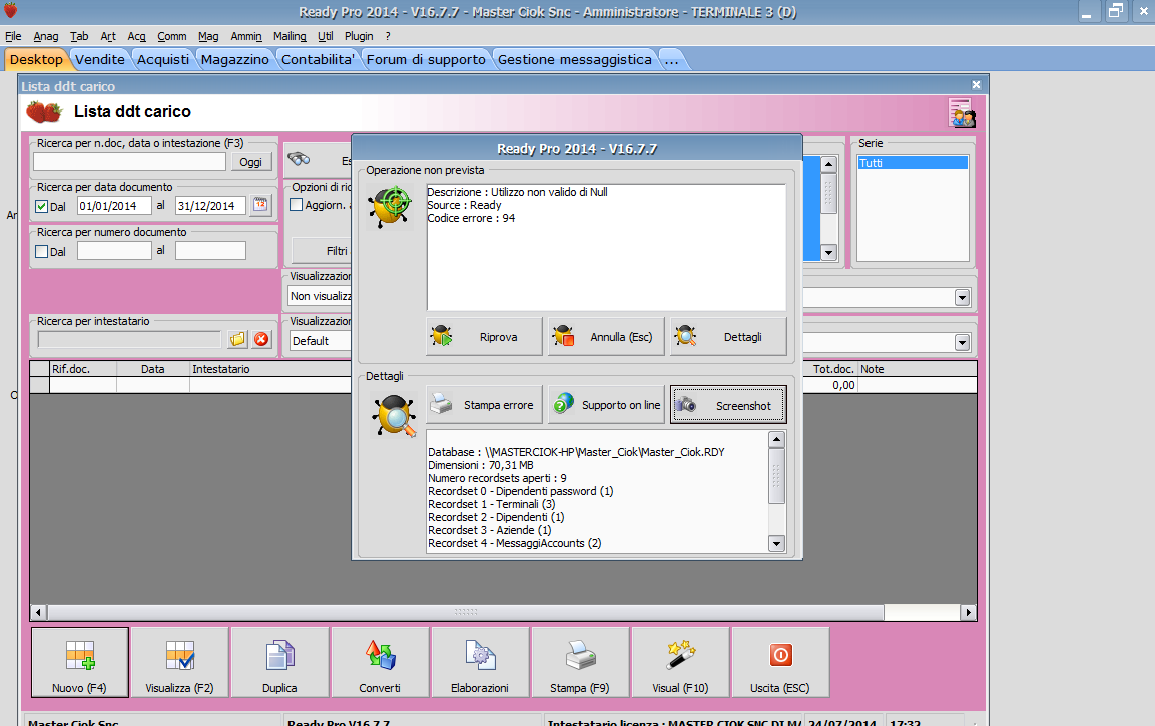This screenshot has width=1155, height=726.
Task: Open Visualizza (F2) for the selected document
Action: pyautogui.click(x=180, y=662)
